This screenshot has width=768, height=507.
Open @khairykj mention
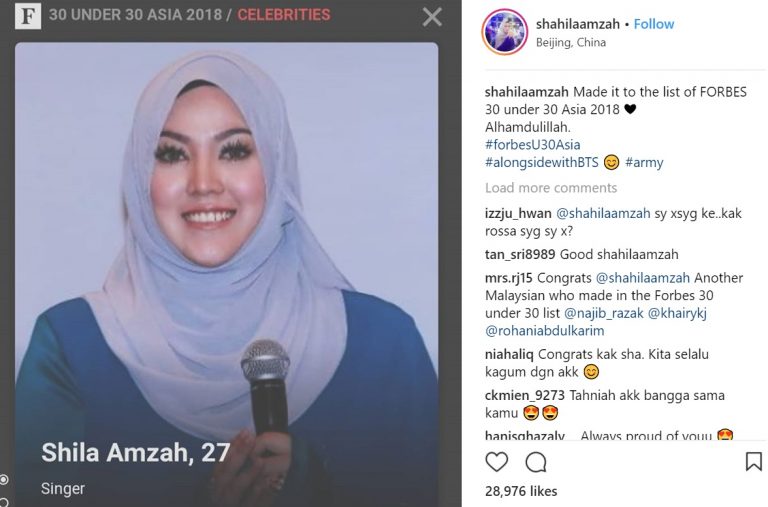click(x=677, y=313)
